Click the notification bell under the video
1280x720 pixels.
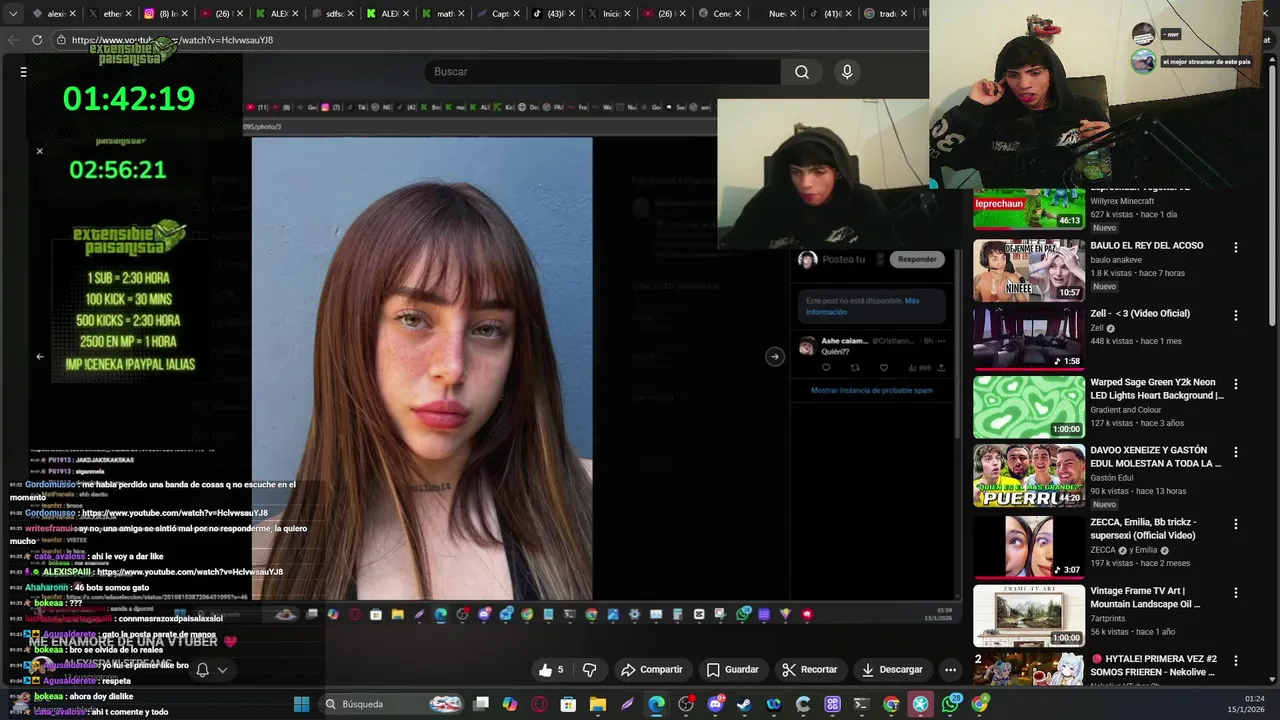[x=202, y=670]
